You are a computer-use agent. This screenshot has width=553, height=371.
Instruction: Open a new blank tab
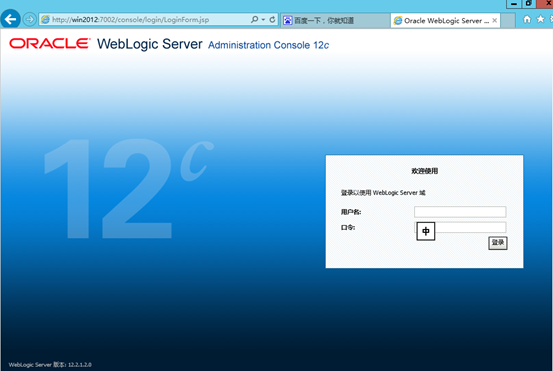point(508,20)
